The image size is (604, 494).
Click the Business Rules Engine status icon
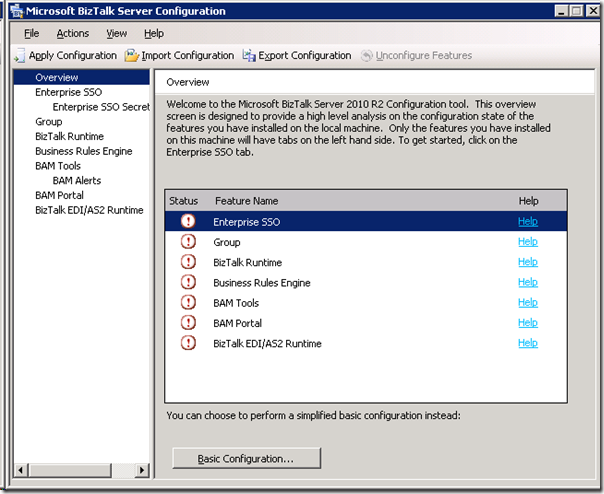[188, 283]
